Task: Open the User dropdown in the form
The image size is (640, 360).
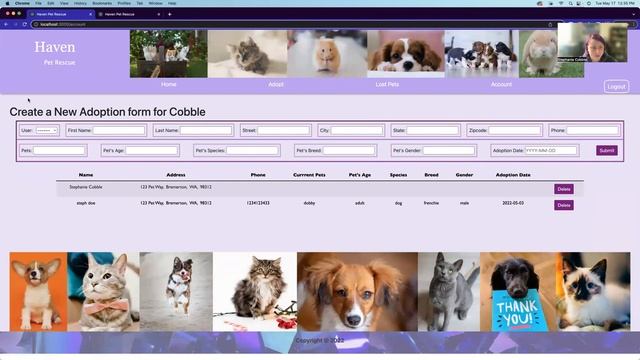Action: (x=47, y=130)
